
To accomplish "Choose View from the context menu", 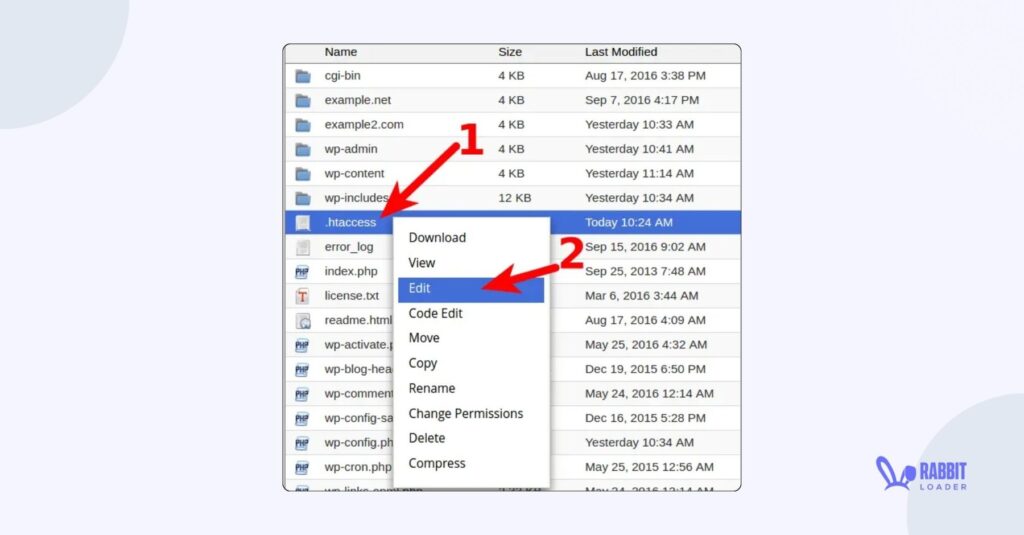I will 422,263.
